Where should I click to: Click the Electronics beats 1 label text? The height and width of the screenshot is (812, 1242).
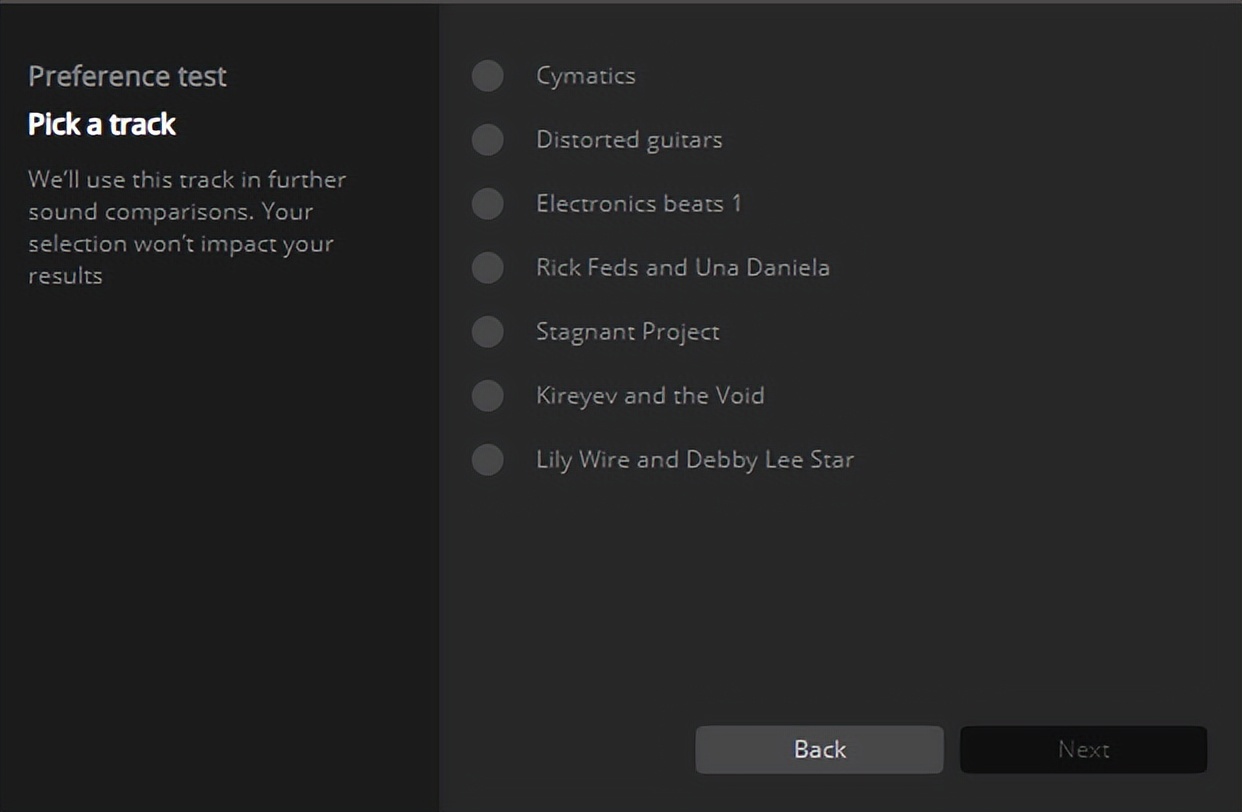point(639,204)
